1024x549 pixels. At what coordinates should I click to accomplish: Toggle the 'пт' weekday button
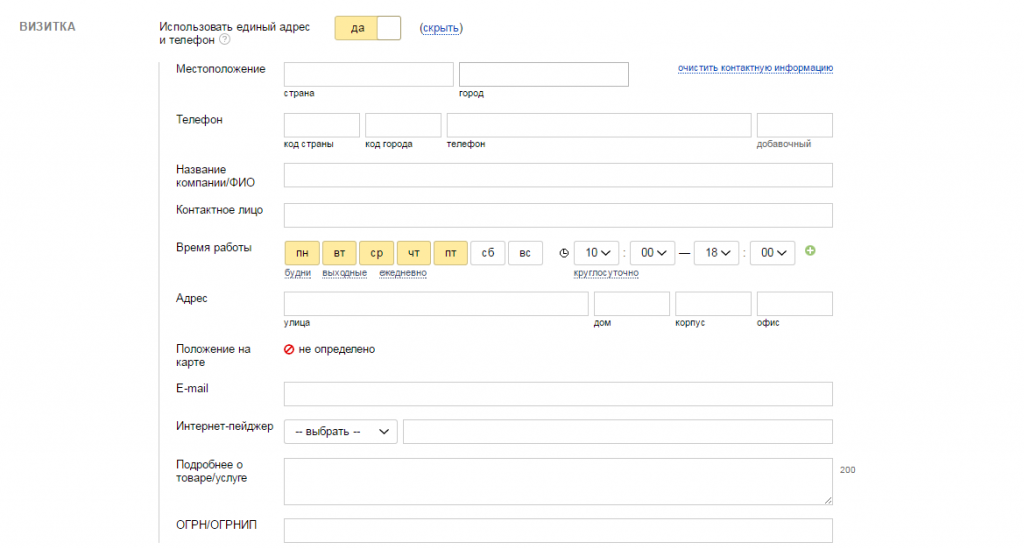pos(451,253)
